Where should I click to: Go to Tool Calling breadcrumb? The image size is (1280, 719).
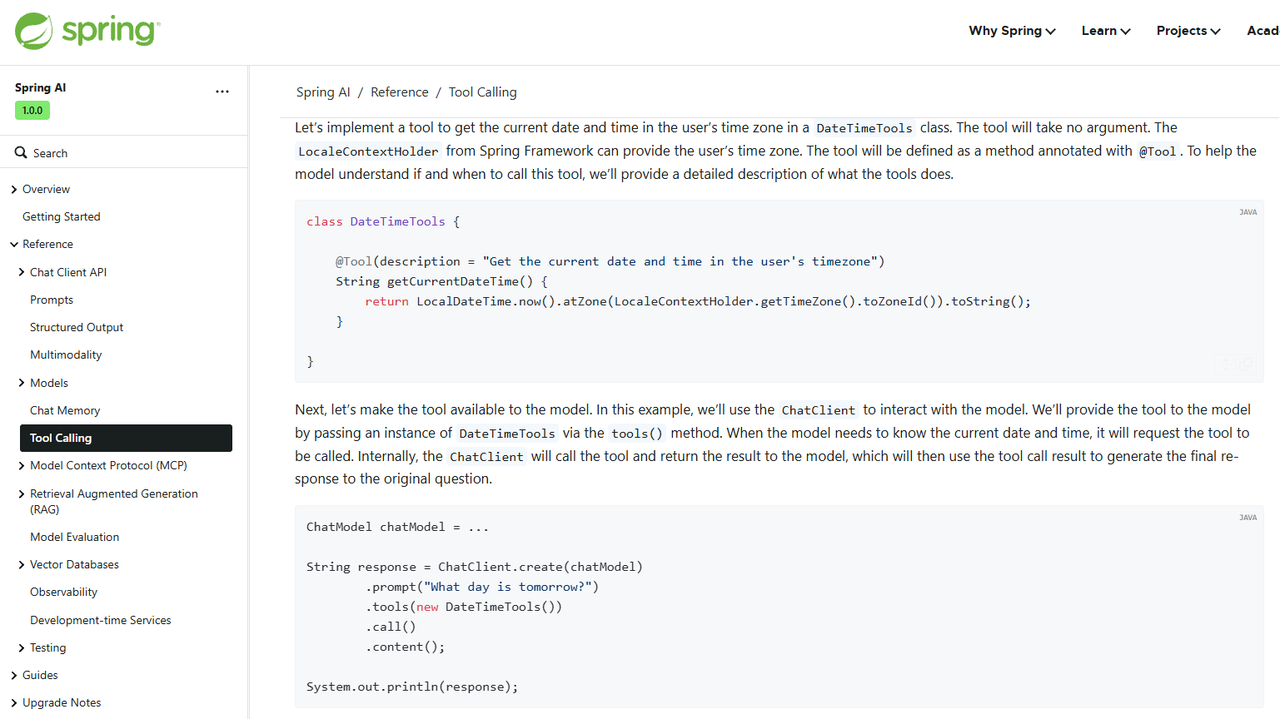point(483,92)
